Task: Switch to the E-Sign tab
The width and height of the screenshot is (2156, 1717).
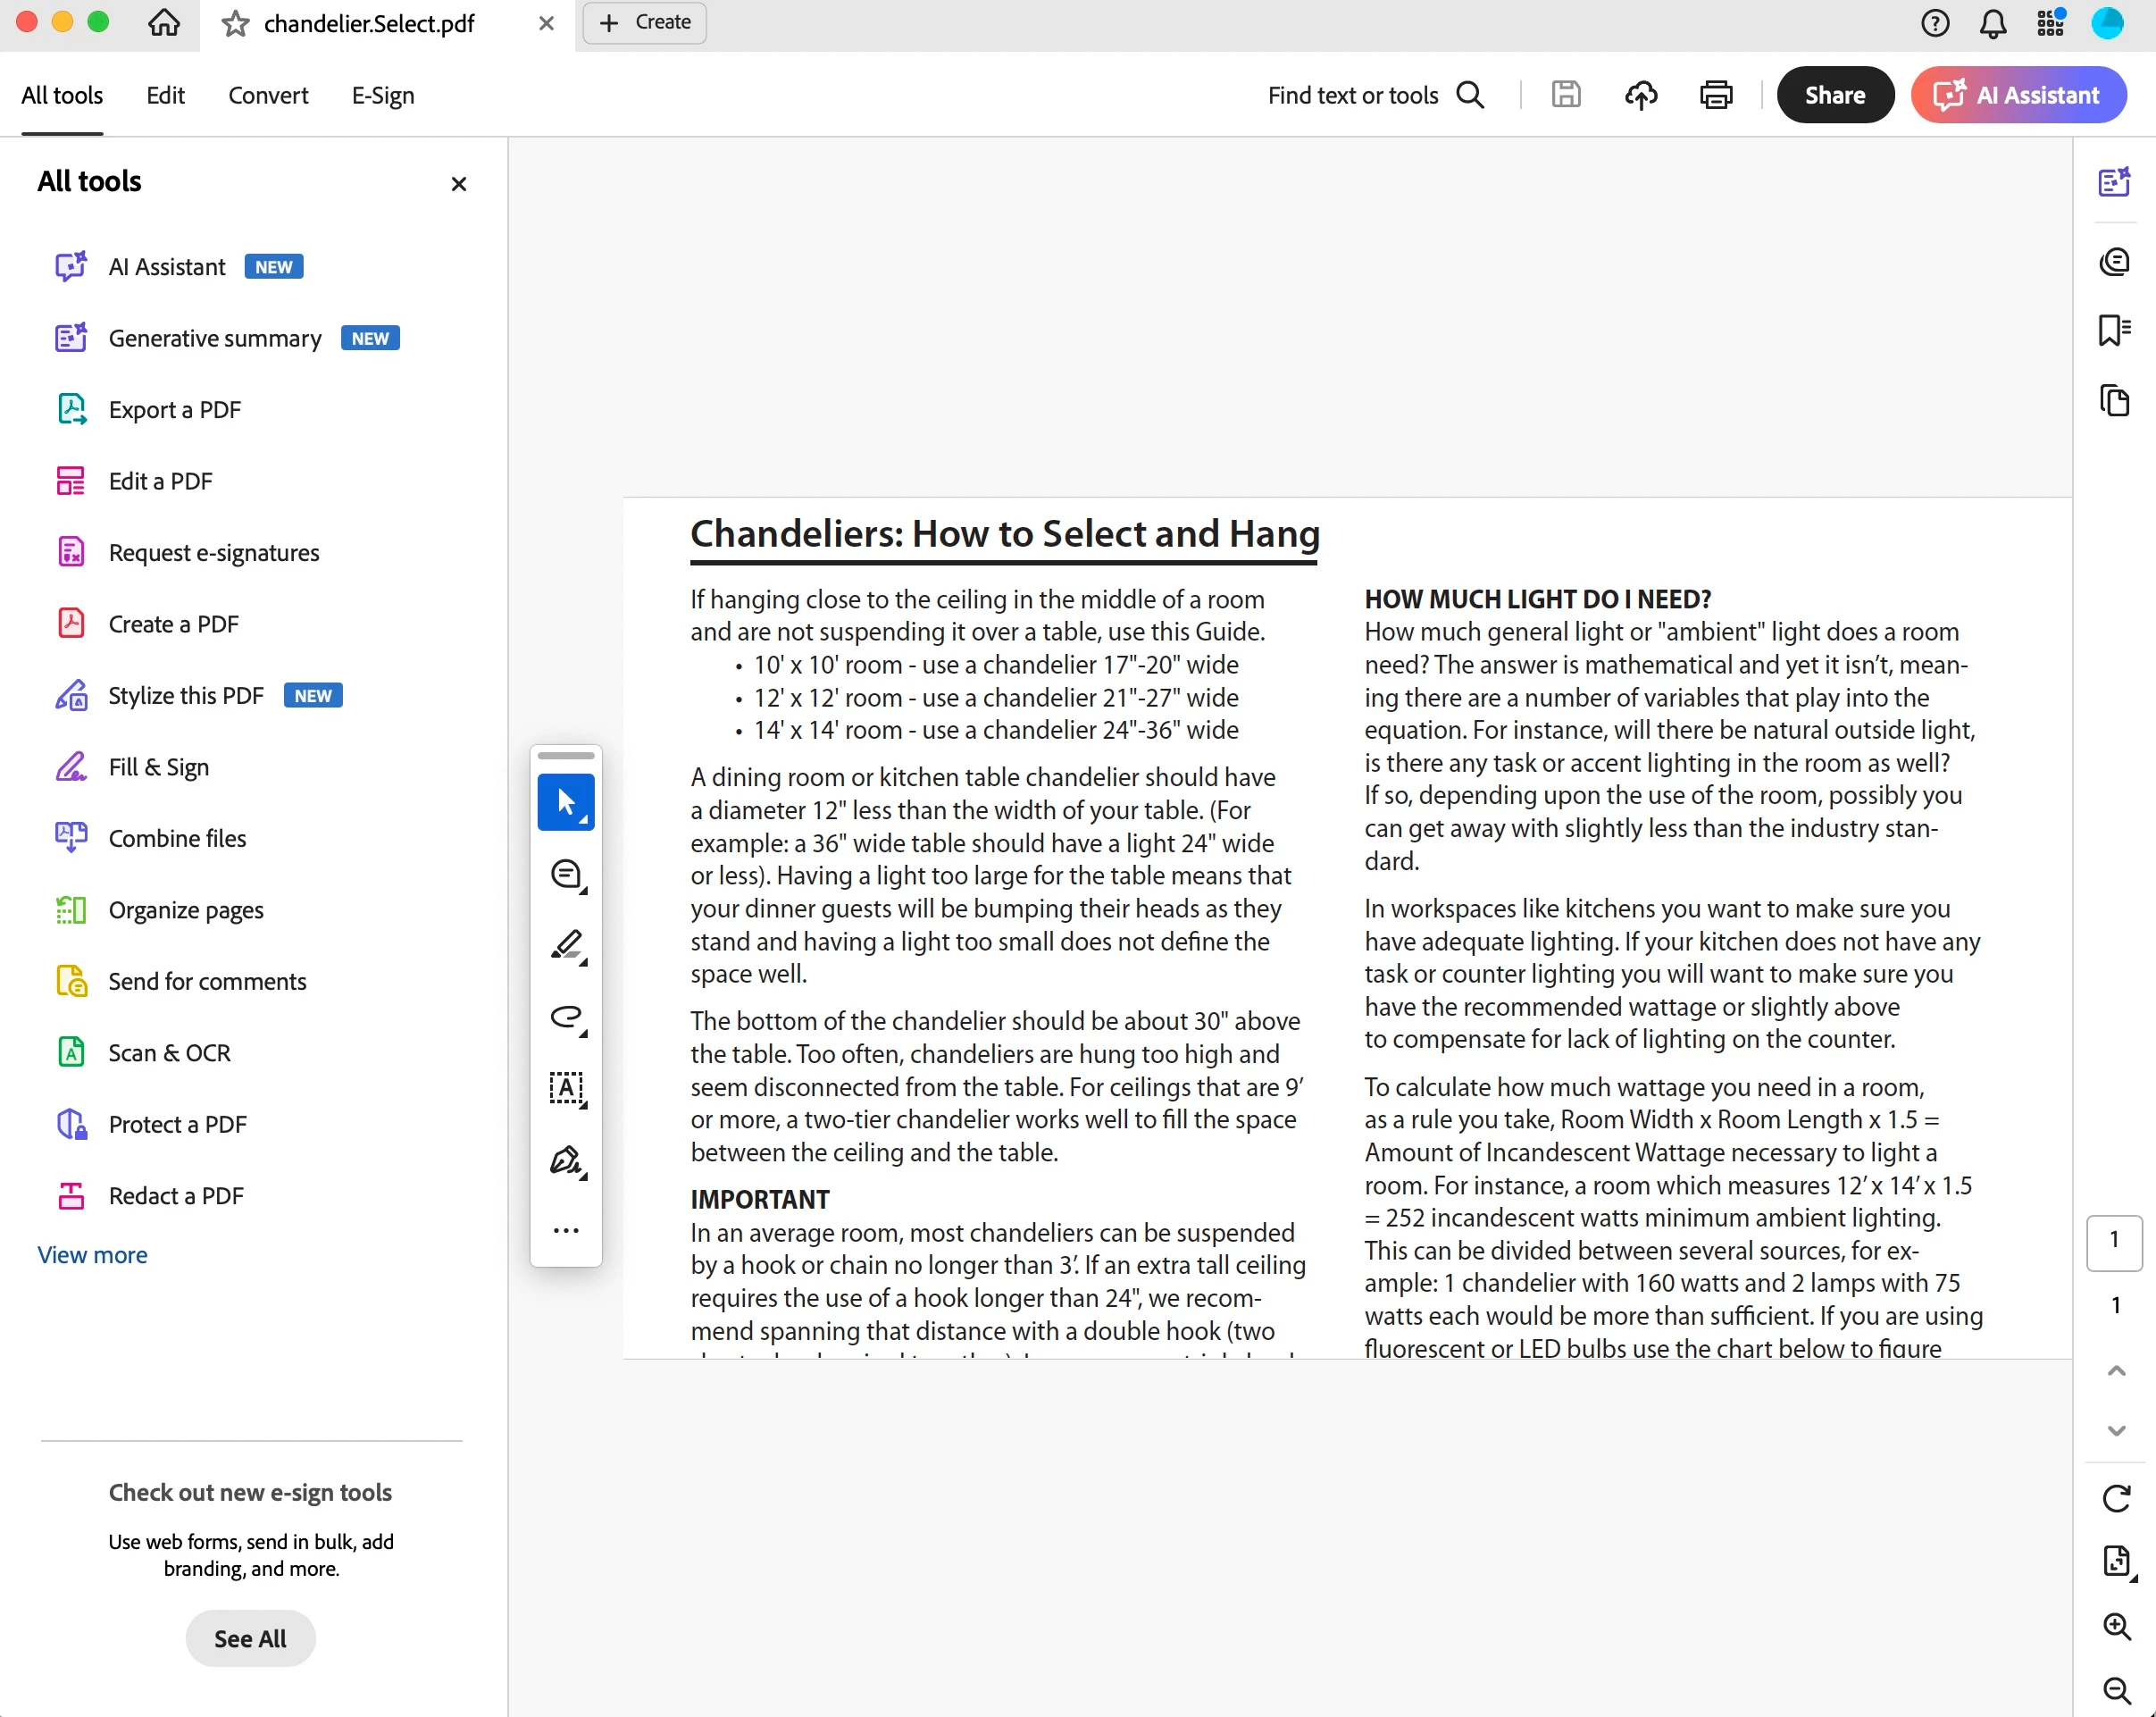Action: 382,95
